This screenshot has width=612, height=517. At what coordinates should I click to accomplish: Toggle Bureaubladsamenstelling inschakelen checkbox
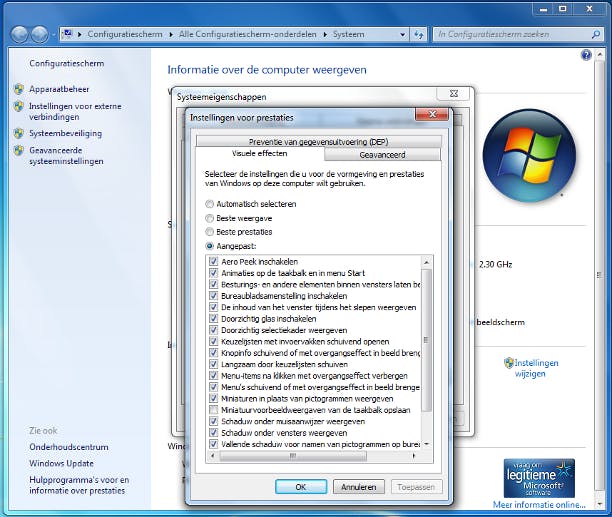[x=213, y=296]
